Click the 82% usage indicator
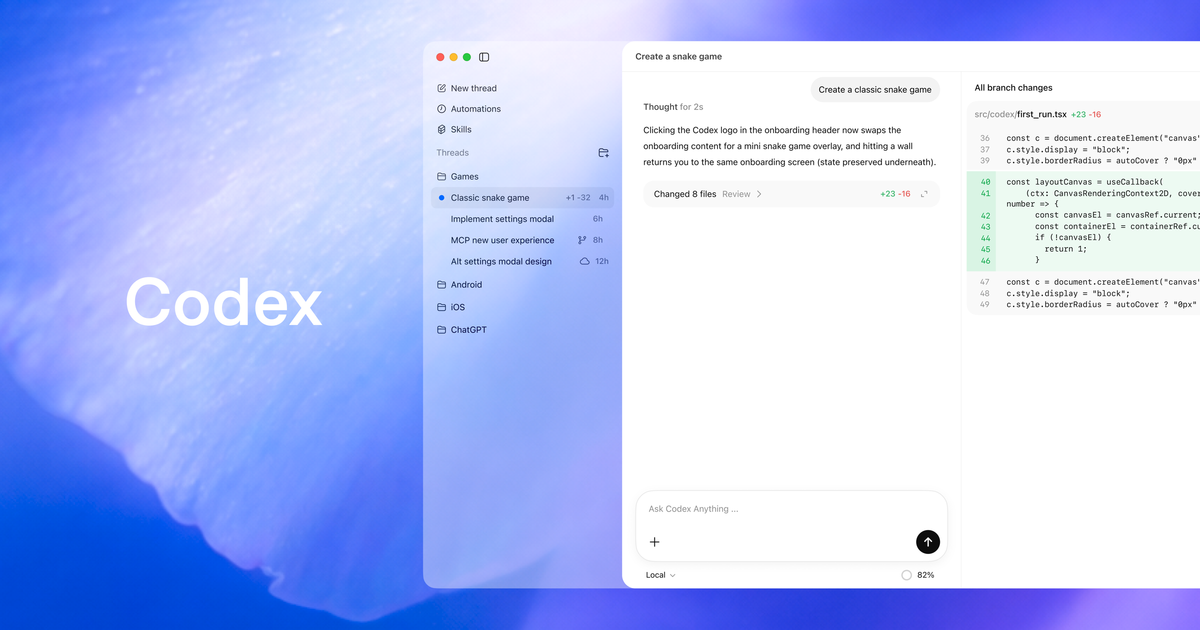The height and width of the screenshot is (630, 1200). [x=917, y=575]
